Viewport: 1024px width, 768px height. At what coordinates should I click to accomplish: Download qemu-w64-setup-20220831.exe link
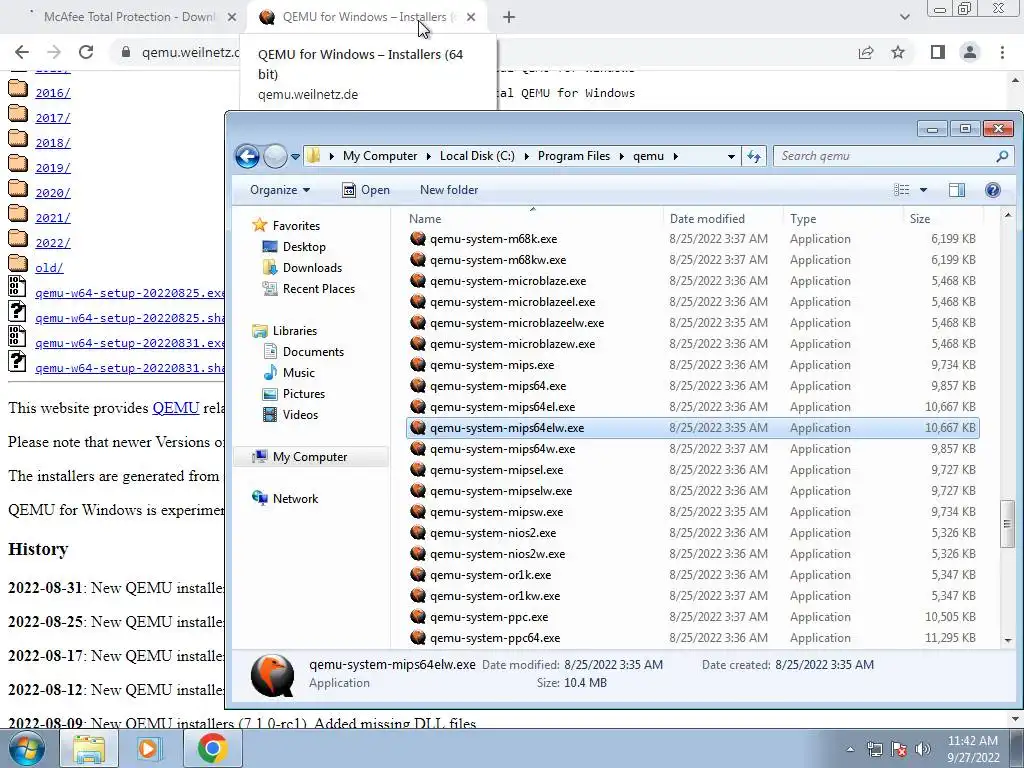130,344
